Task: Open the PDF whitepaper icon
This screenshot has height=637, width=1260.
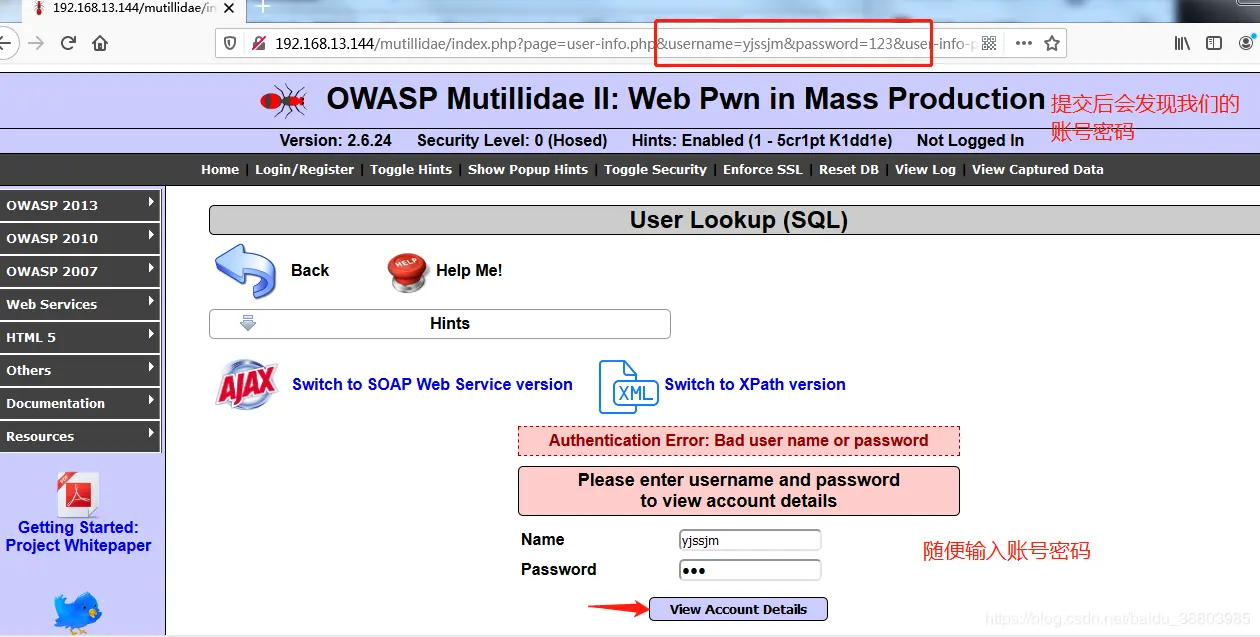Action: click(78, 494)
